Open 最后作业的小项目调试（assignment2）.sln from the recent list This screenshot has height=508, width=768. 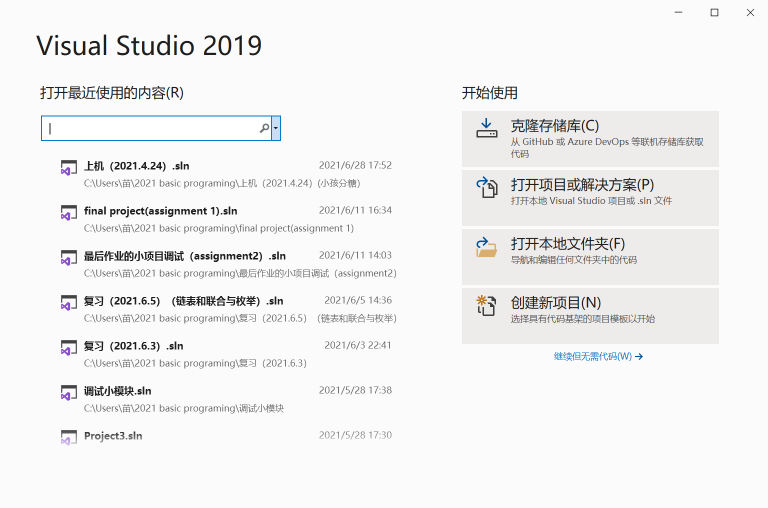click(x=185, y=255)
